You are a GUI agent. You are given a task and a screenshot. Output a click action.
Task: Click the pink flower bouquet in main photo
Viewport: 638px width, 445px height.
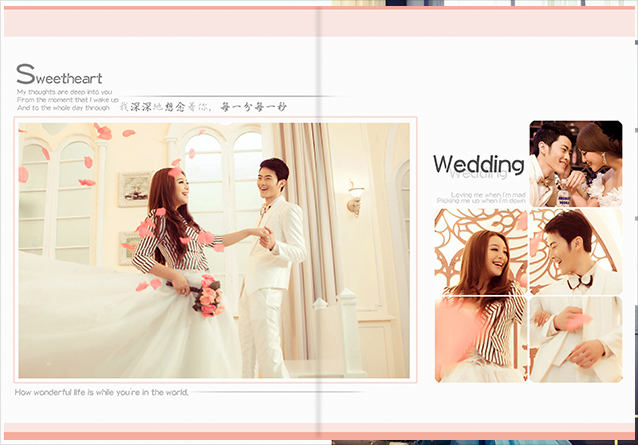point(208,296)
